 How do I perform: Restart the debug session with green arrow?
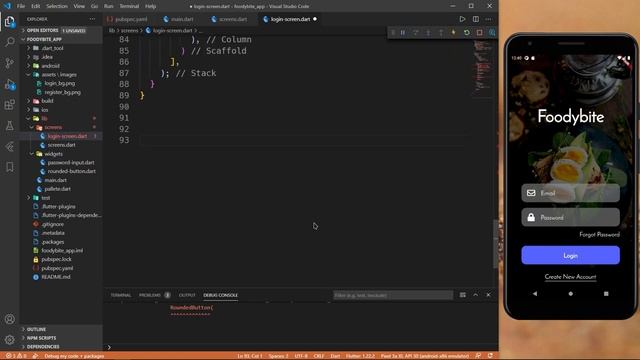467,33
